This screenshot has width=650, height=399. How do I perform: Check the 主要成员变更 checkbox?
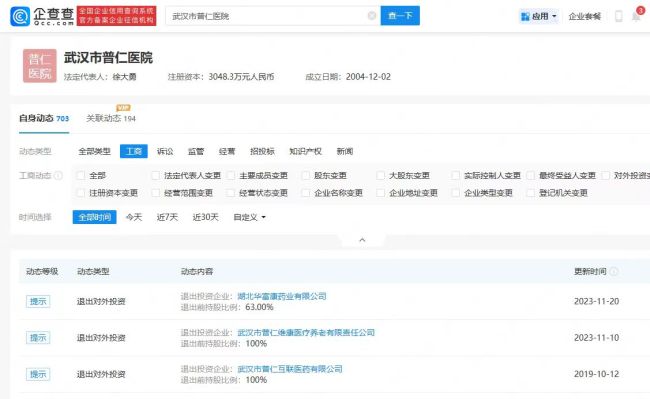(230, 175)
